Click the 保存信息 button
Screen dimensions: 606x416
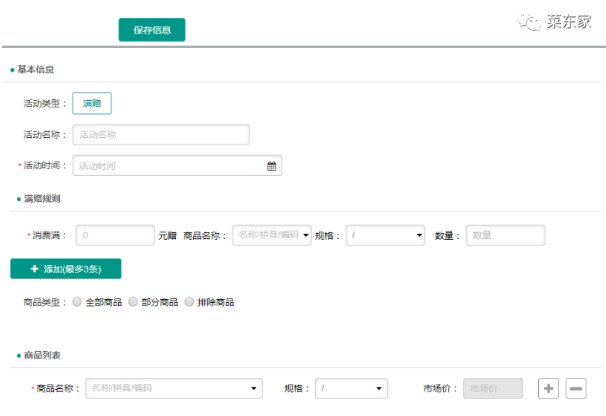click(x=152, y=30)
